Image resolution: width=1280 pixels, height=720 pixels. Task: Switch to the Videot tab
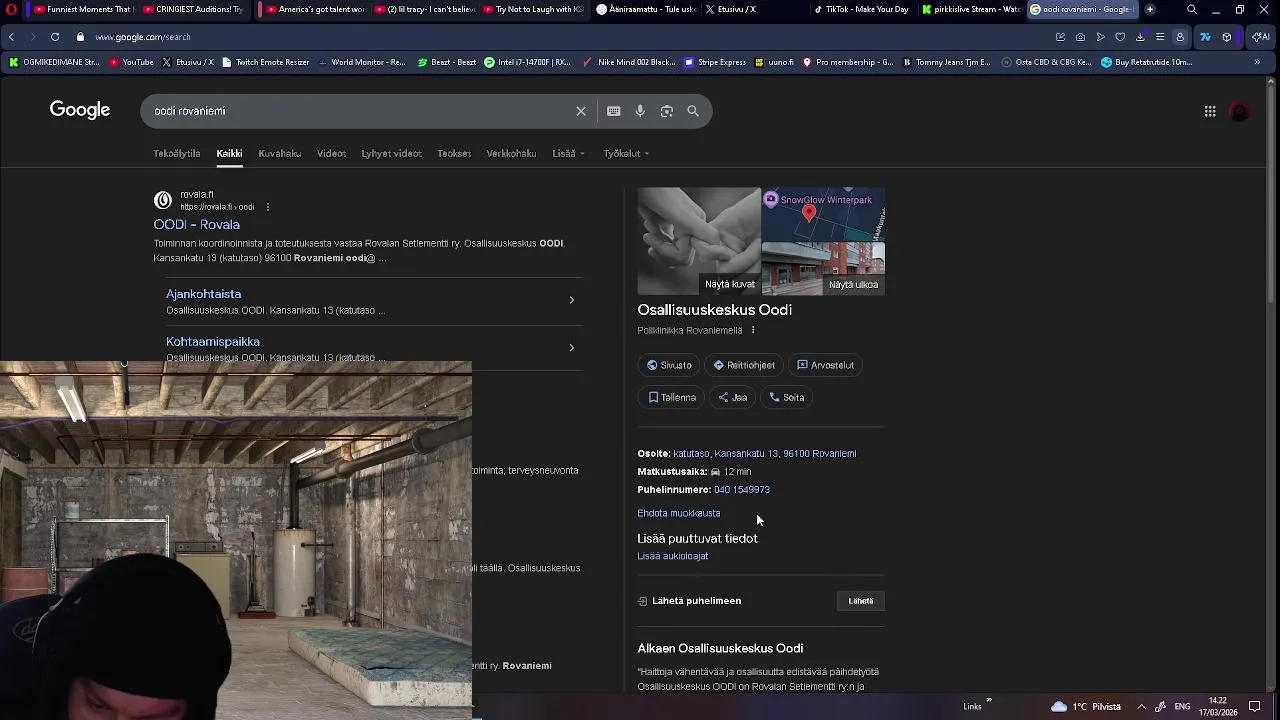click(x=331, y=153)
